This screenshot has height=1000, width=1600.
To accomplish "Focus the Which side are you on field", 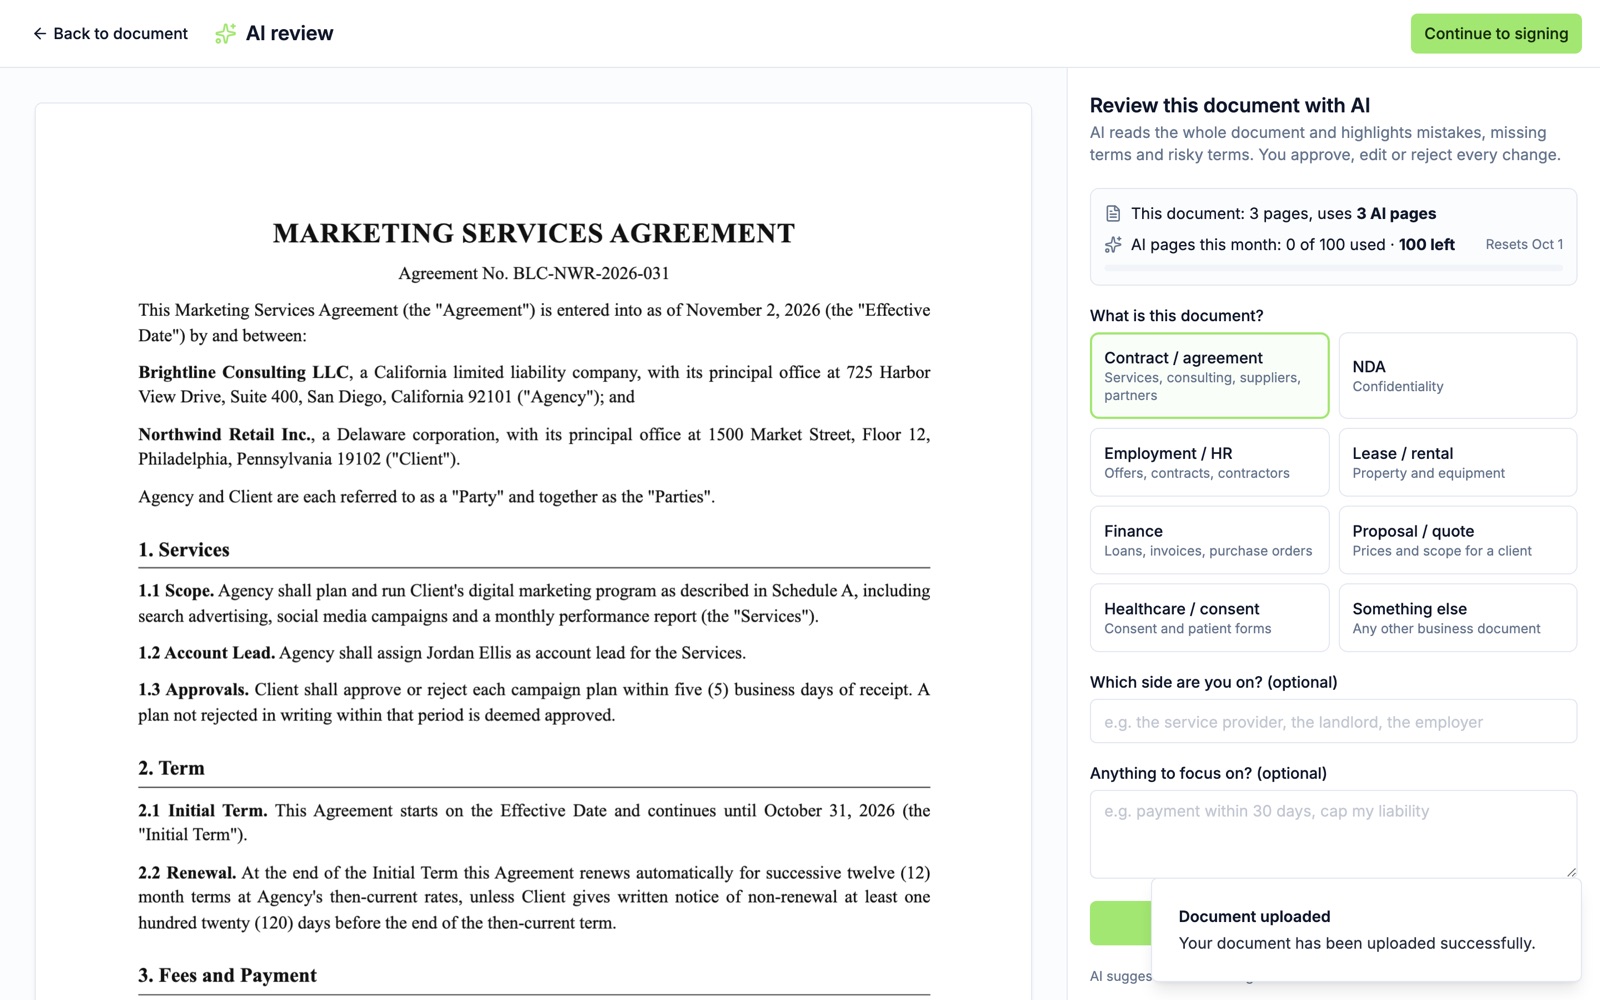I will click(1333, 721).
